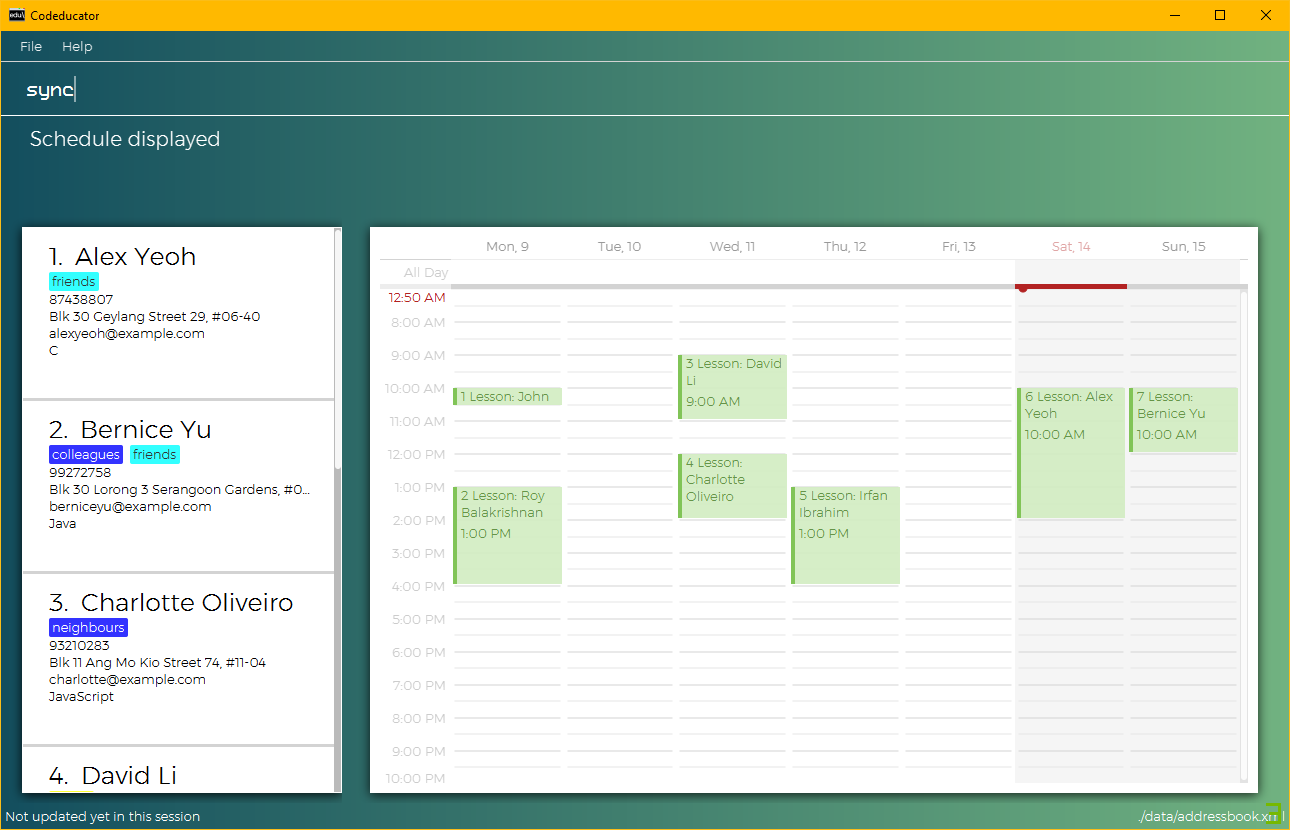Minimize the Codeducator window
This screenshot has width=1290, height=830.
pos(1174,15)
